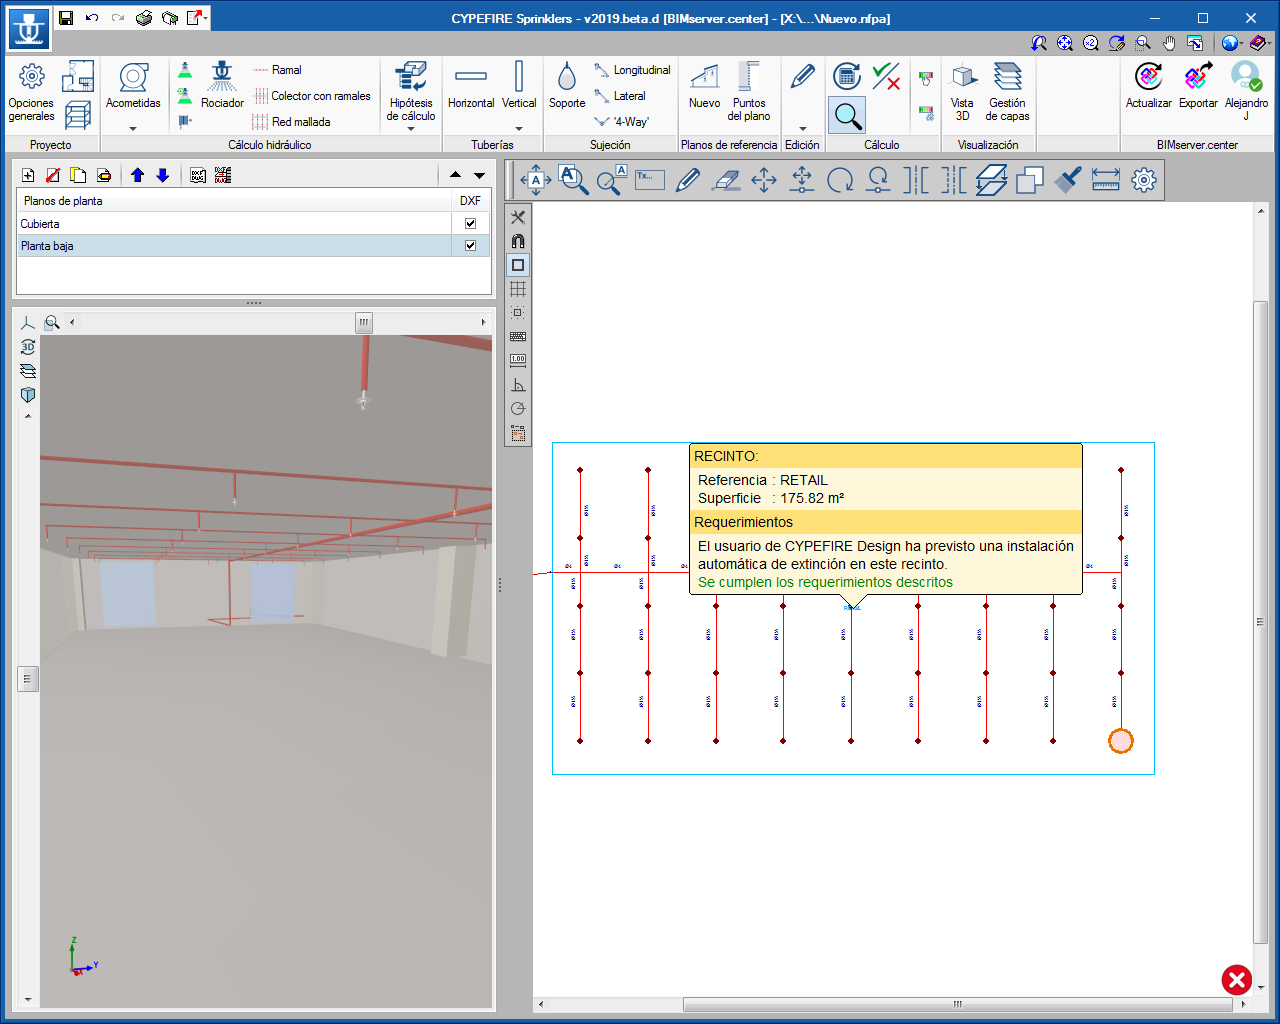This screenshot has height=1024, width=1280.
Task: Toggle keyboard coordinate entry in side toolbar
Action: [x=518, y=337]
